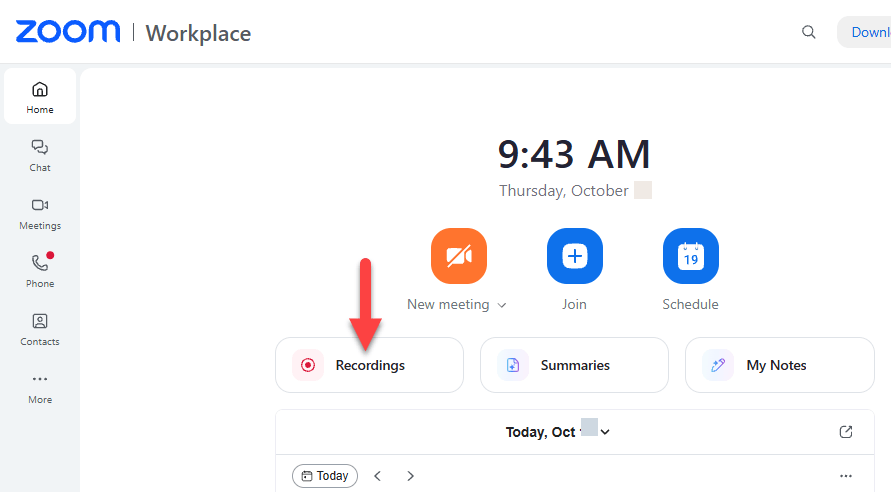The image size is (891, 492).
Task: Open Phone in the sidebar
Action: [40, 271]
